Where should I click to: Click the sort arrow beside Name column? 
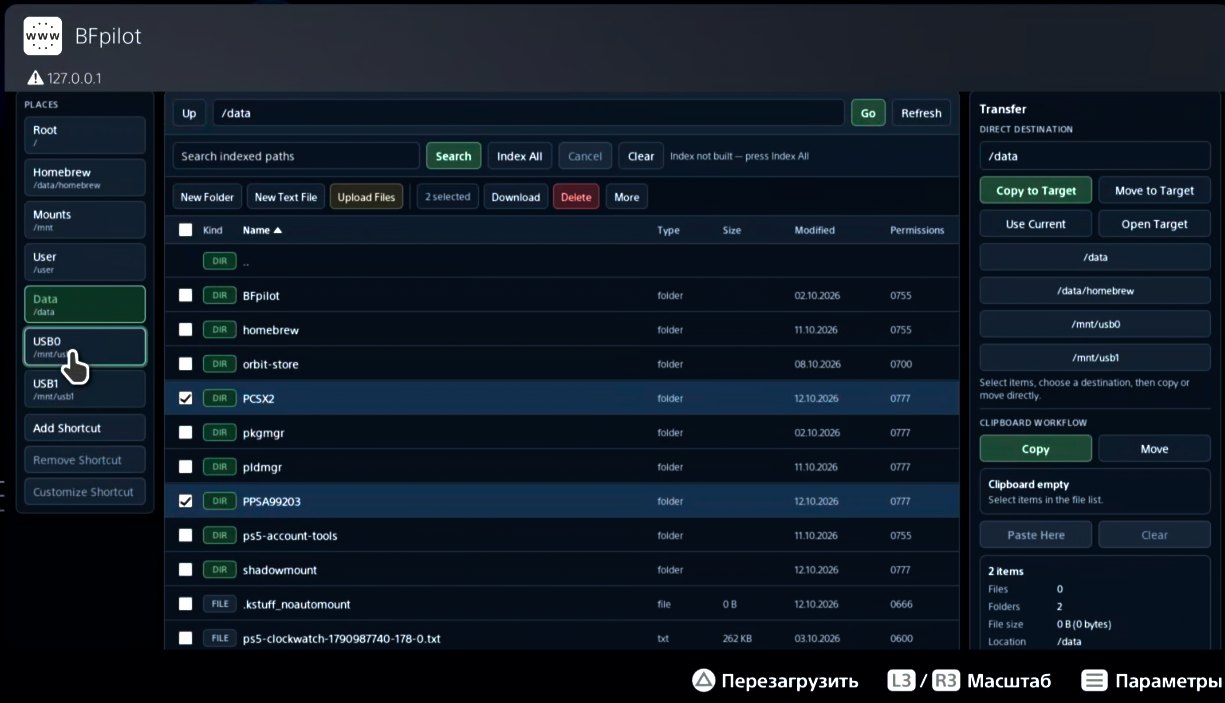click(278, 230)
